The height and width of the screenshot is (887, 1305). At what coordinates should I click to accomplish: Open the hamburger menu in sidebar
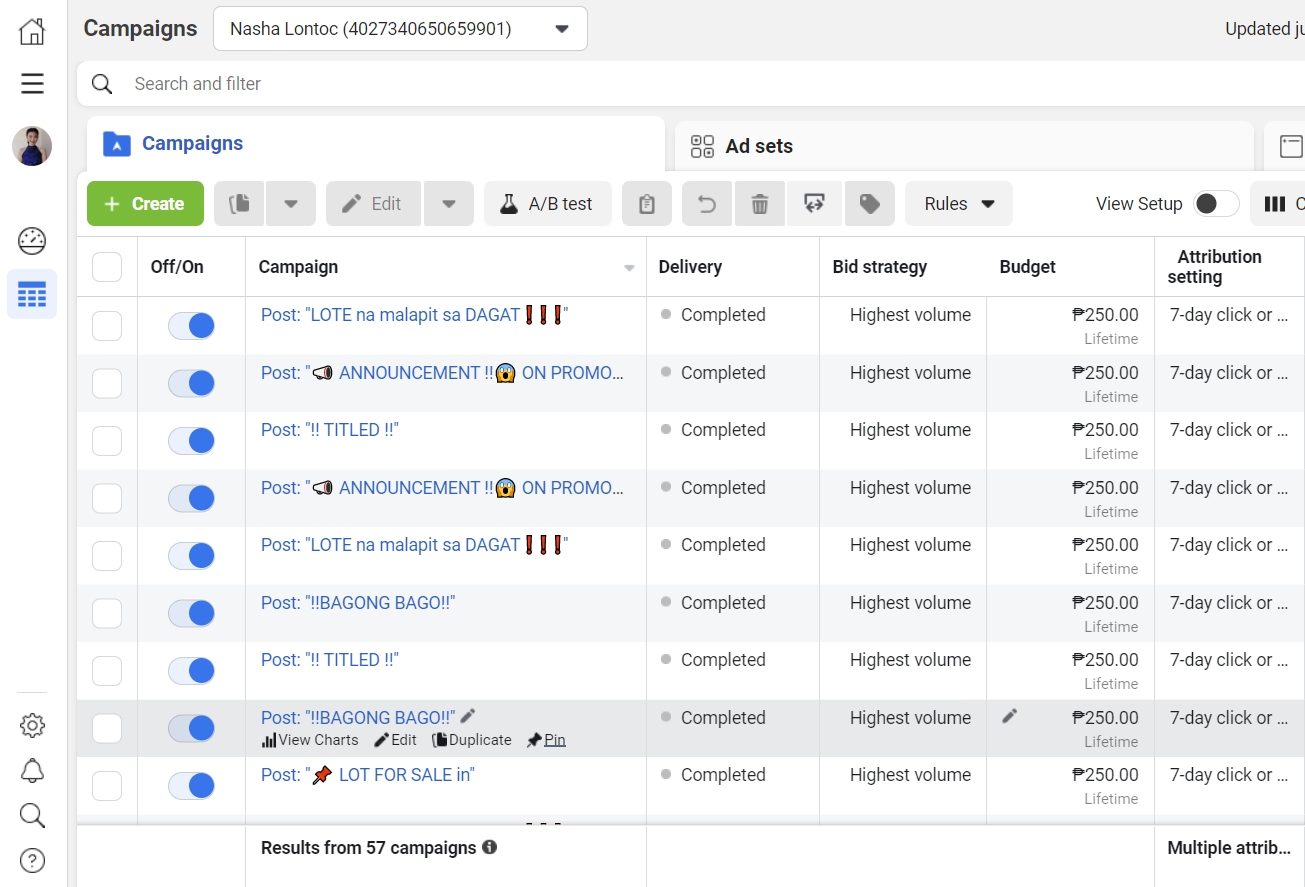pos(32,83)
